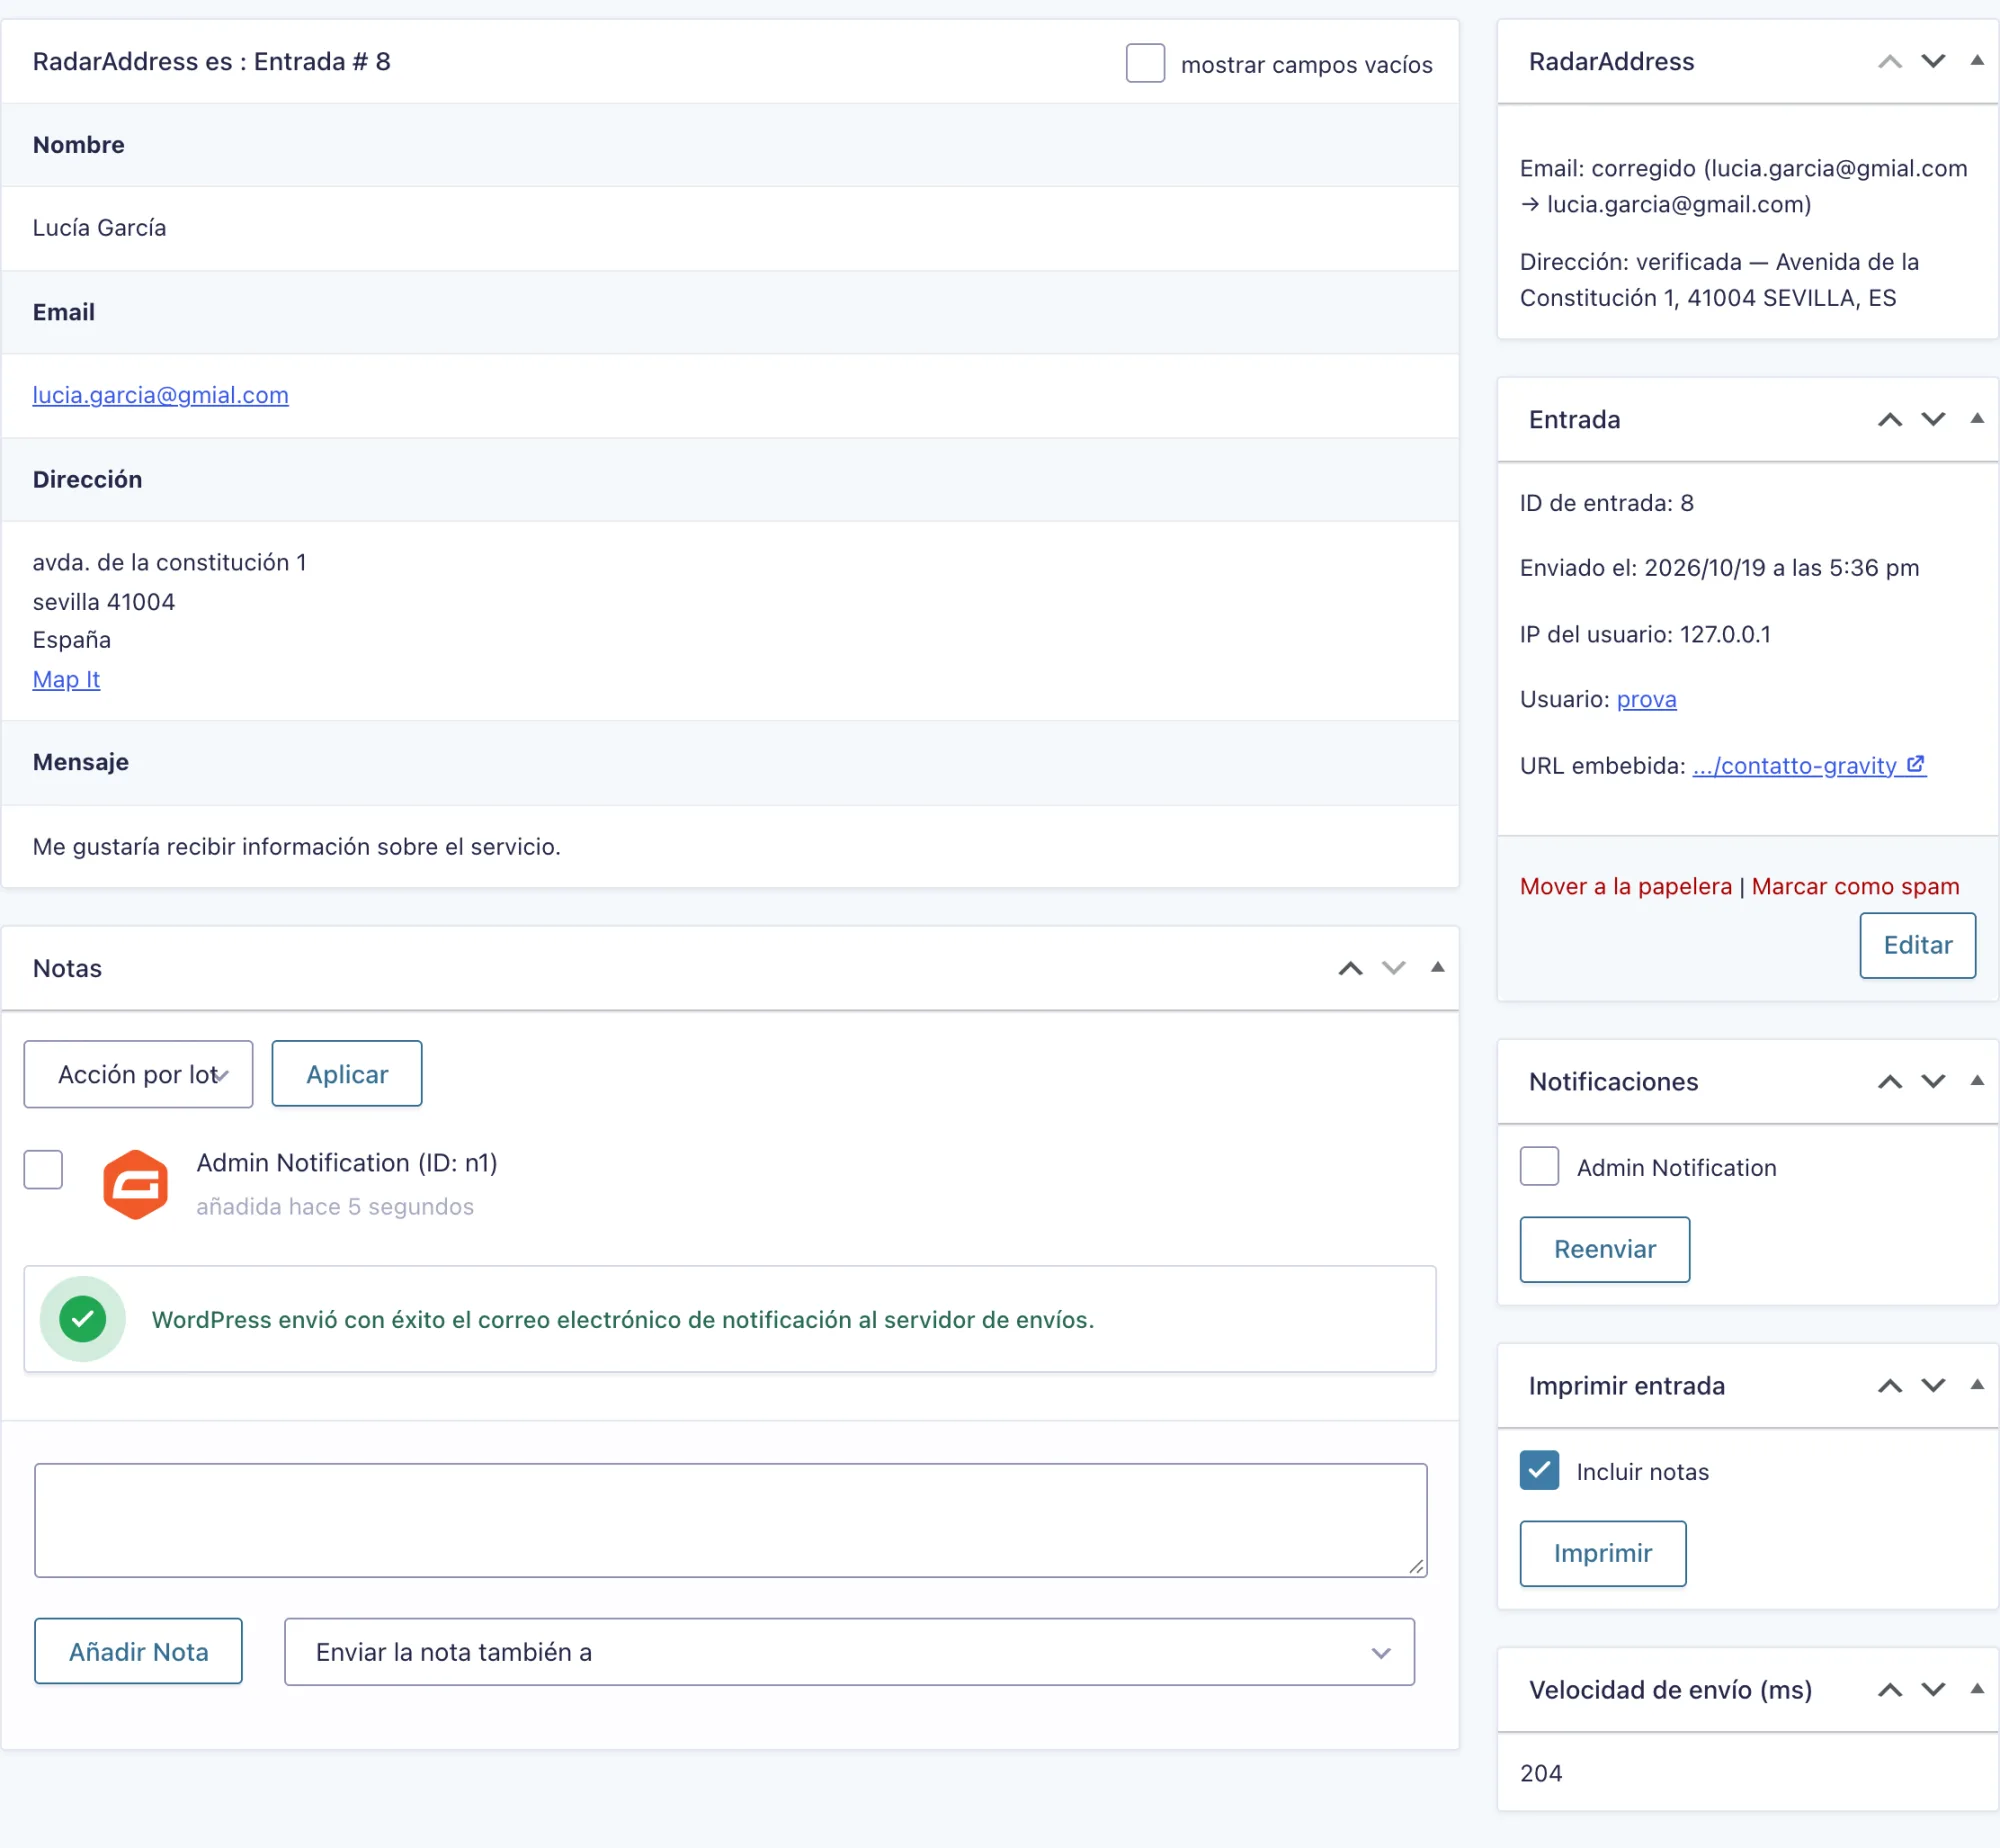Focus the note text area
The image size is (2000, 1848).
(730, 1521)
